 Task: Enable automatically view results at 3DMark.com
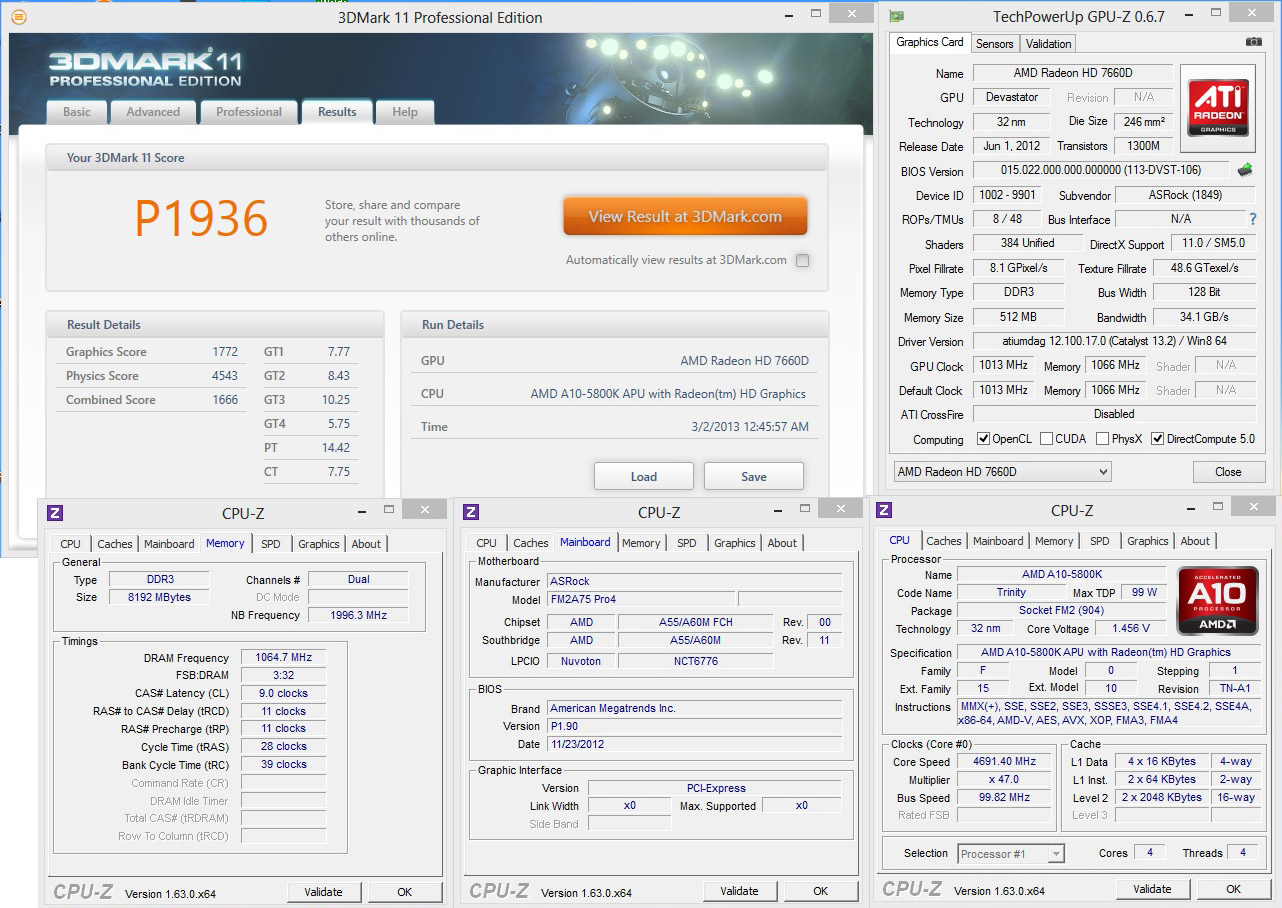coord(802,261)
